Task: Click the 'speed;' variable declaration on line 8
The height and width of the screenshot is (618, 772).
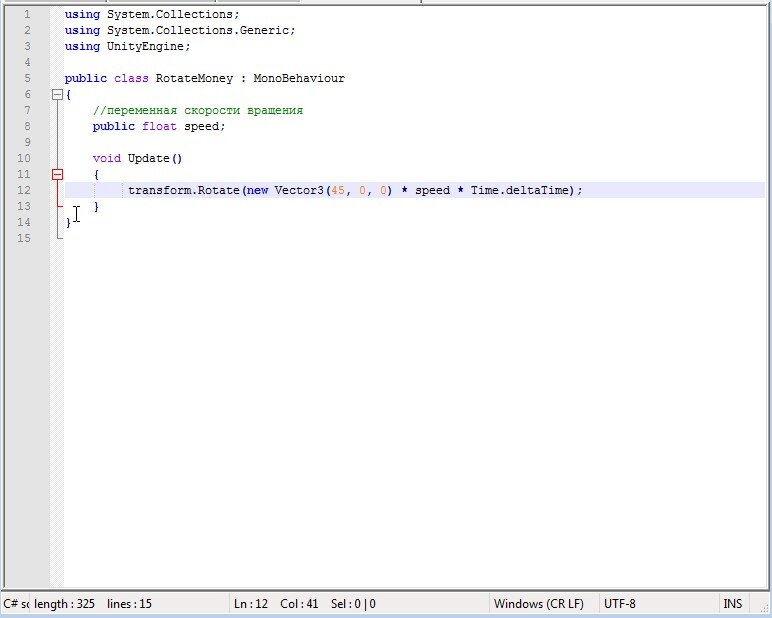Action: 205,127
